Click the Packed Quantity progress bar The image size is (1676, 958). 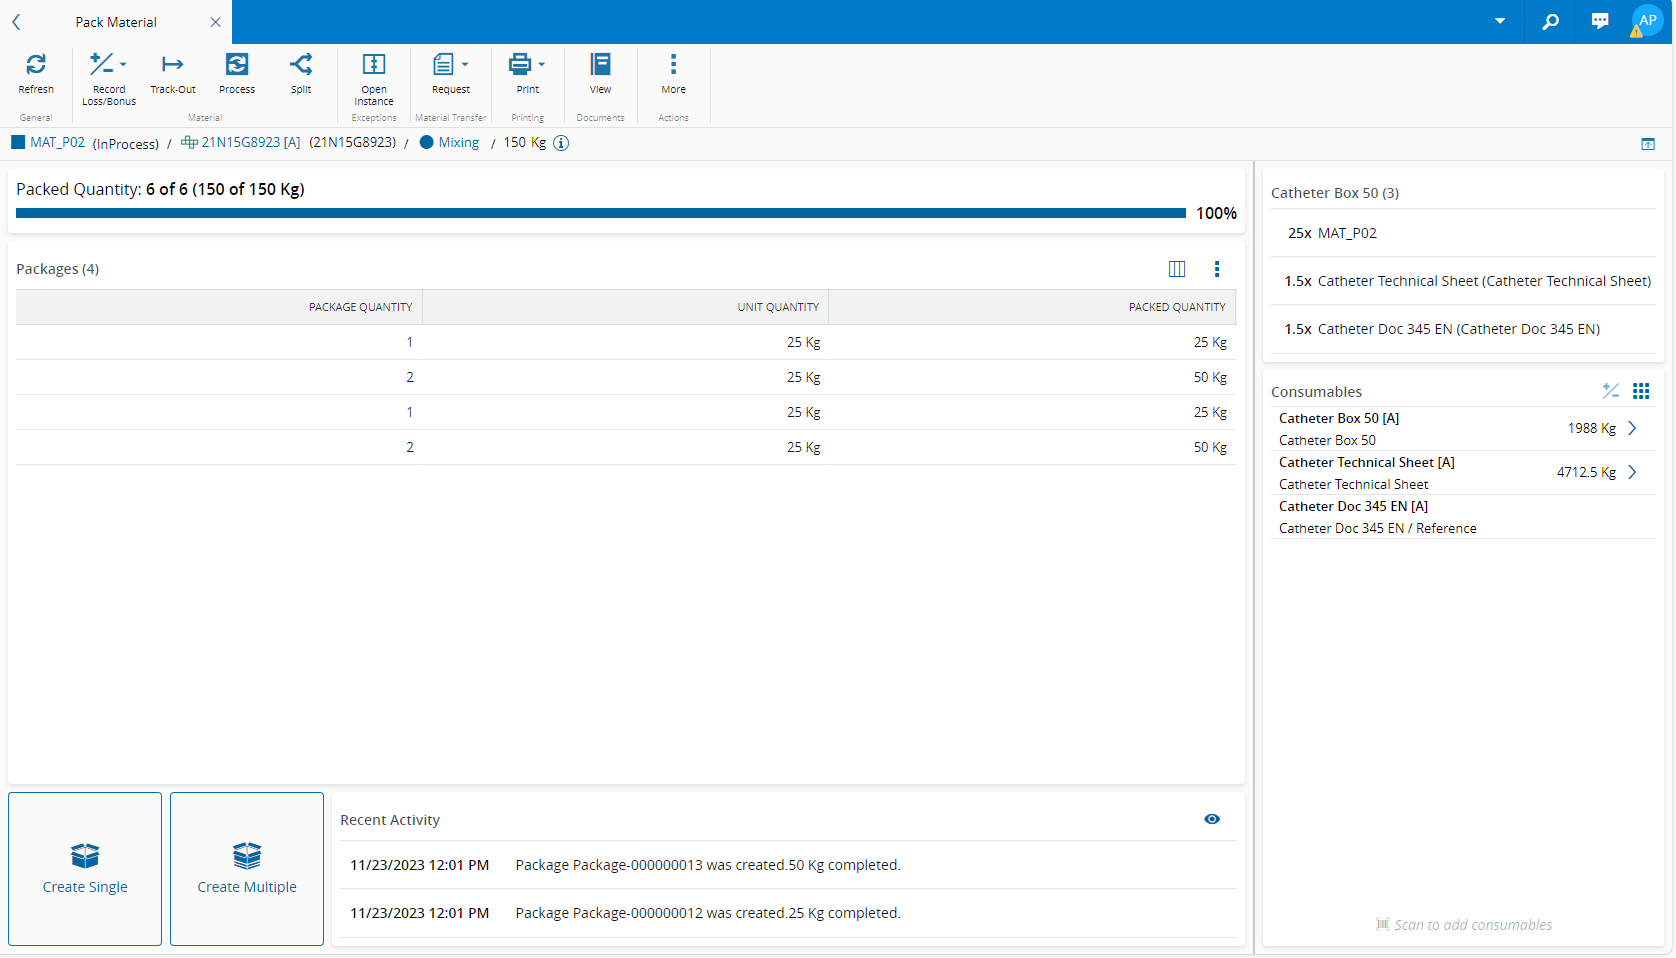tap(600, 213)
